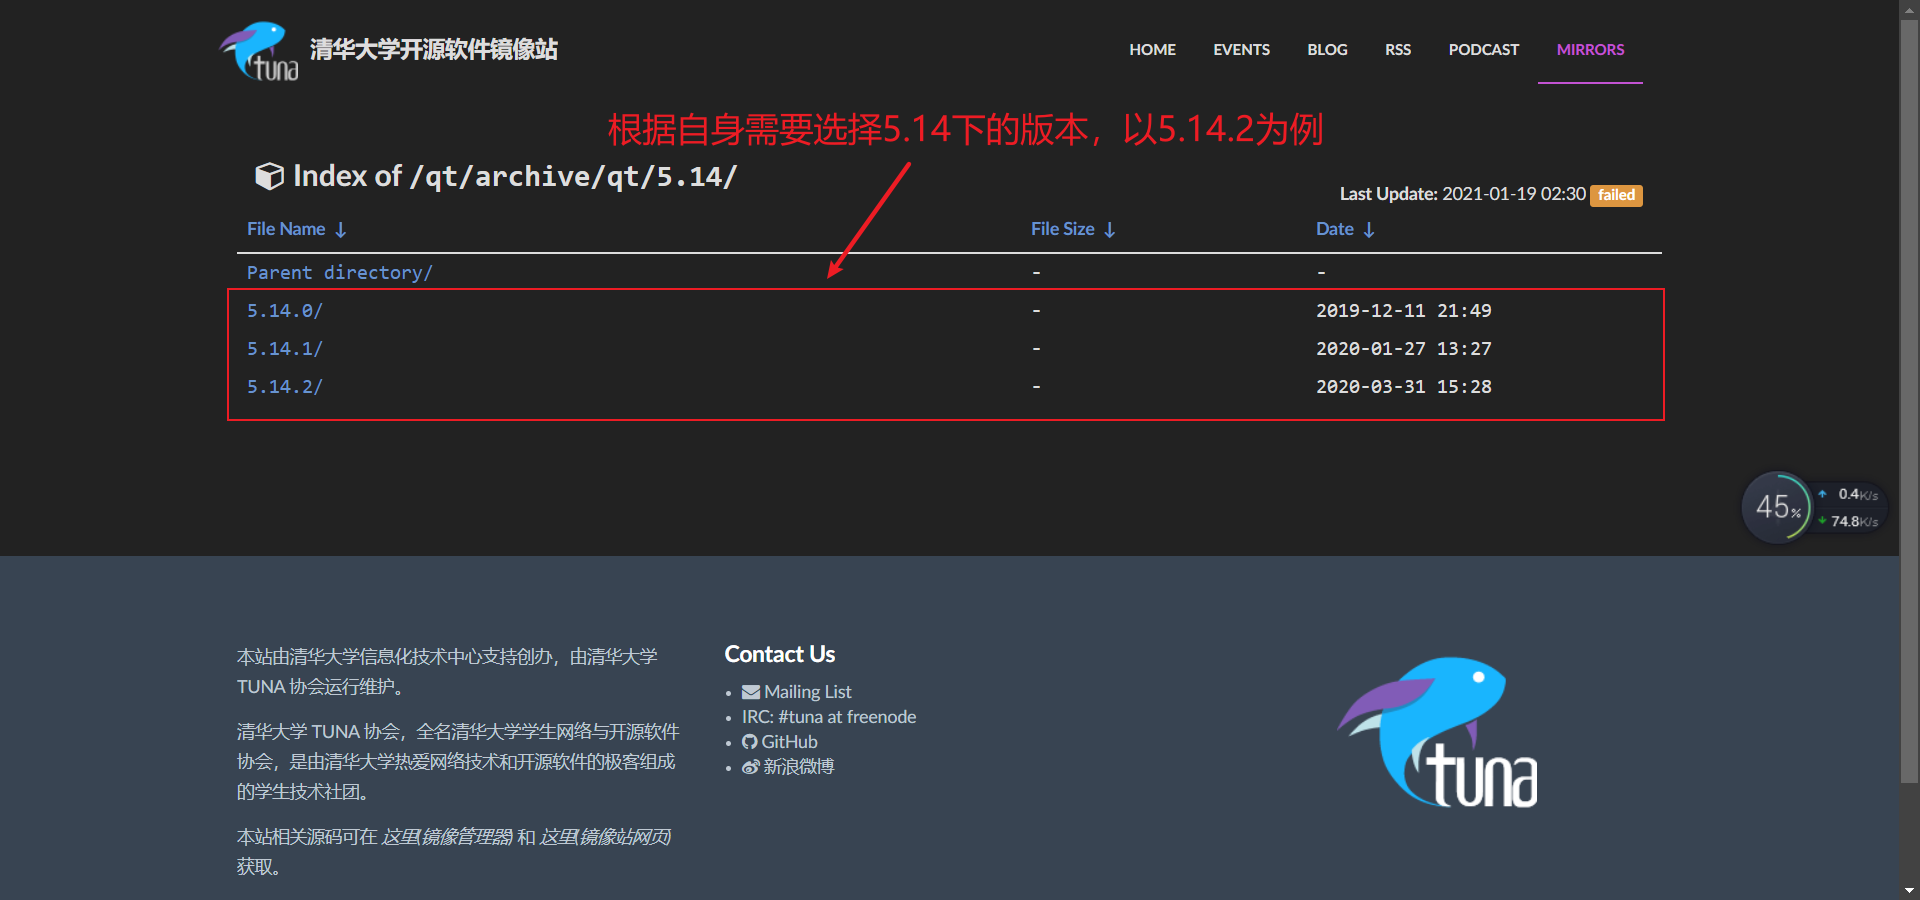Click the orange failed status badge
Viewport: 1920px width, 900px height.
1615,195
